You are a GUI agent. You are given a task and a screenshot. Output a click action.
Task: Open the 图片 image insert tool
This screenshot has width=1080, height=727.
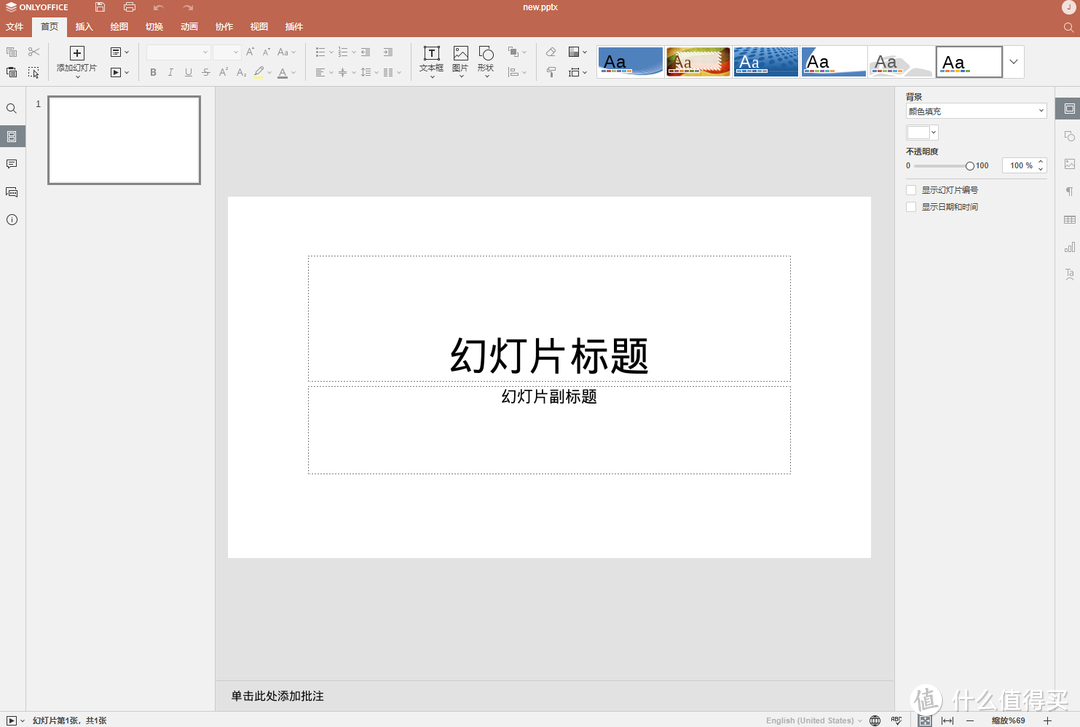pyautogui.click(x=460, y=58)
